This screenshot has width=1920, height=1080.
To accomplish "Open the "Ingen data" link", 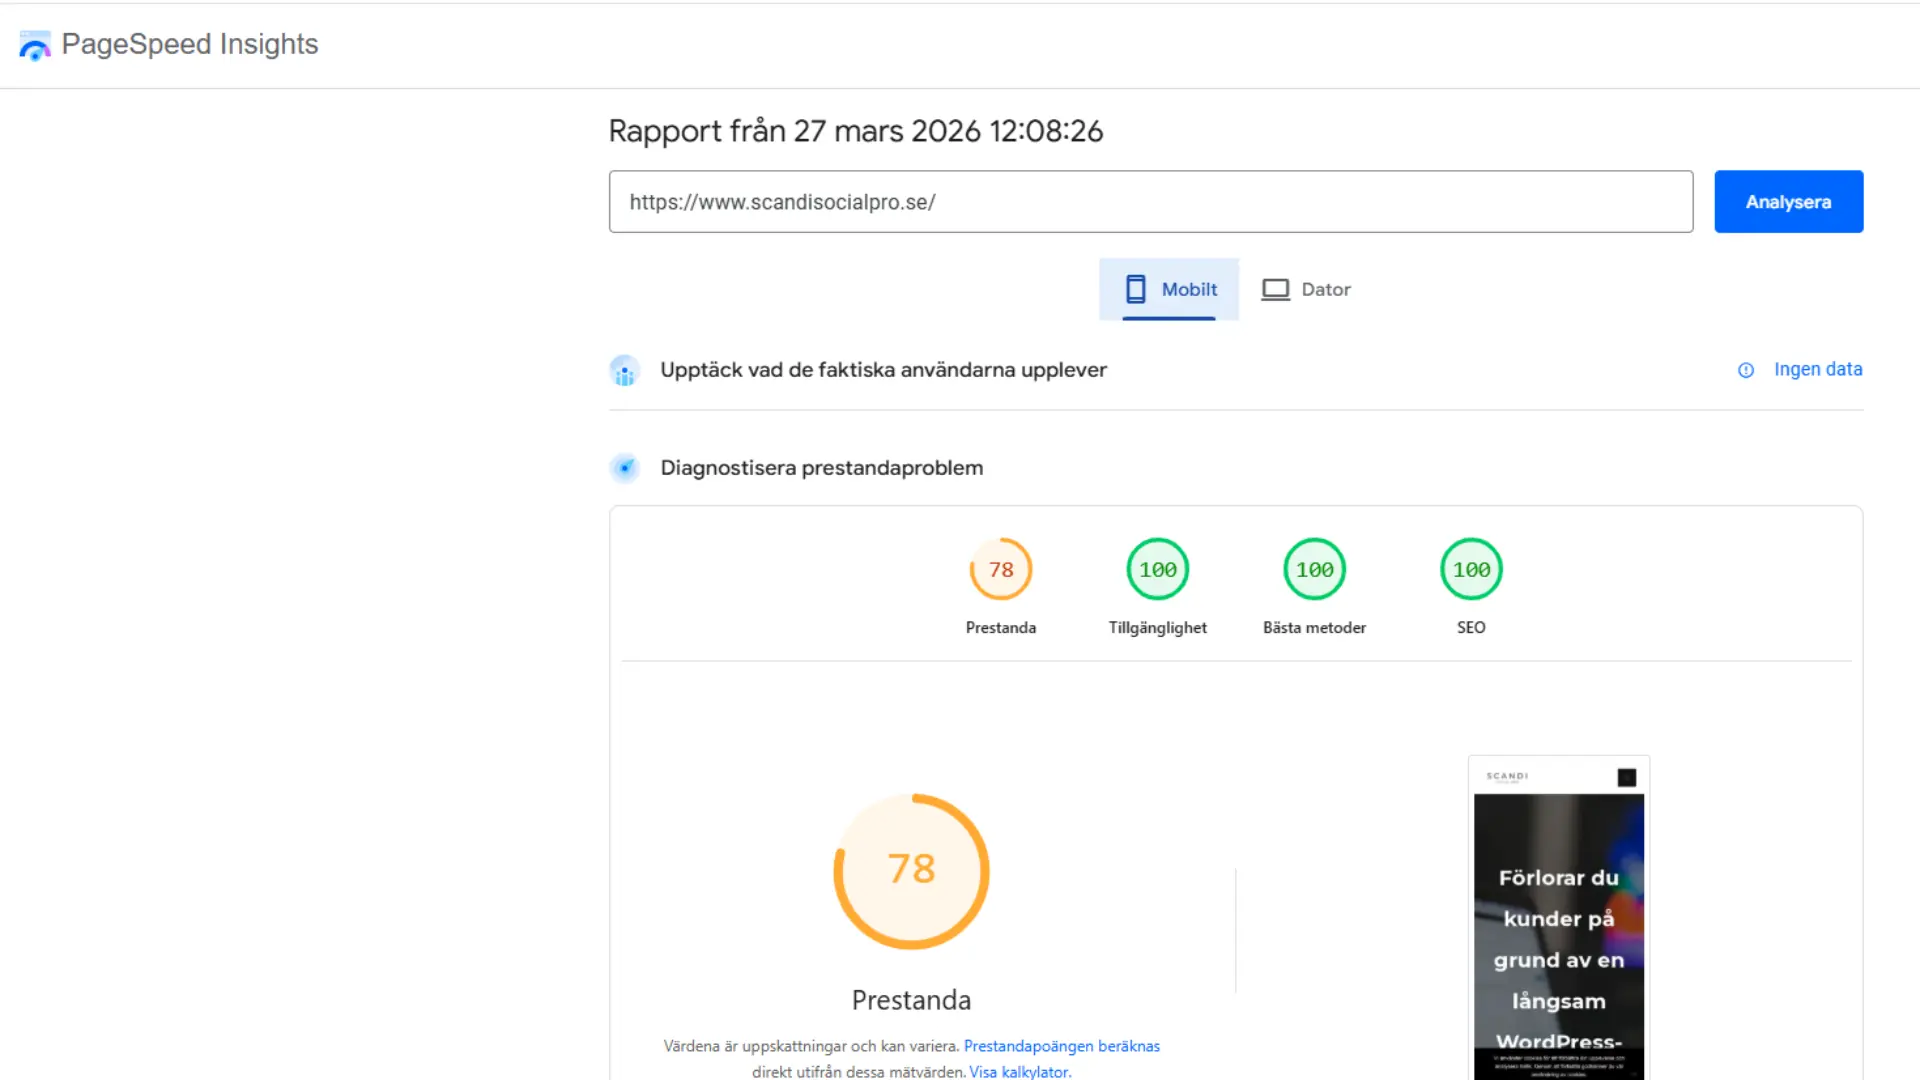I will (1817, 369).
